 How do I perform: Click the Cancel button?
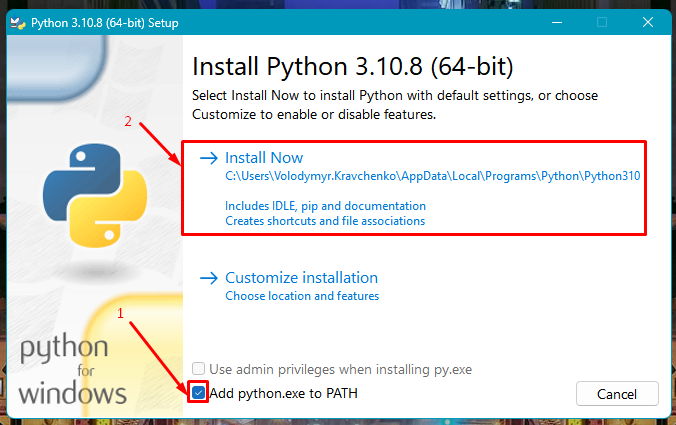click(x=617, y=394)
